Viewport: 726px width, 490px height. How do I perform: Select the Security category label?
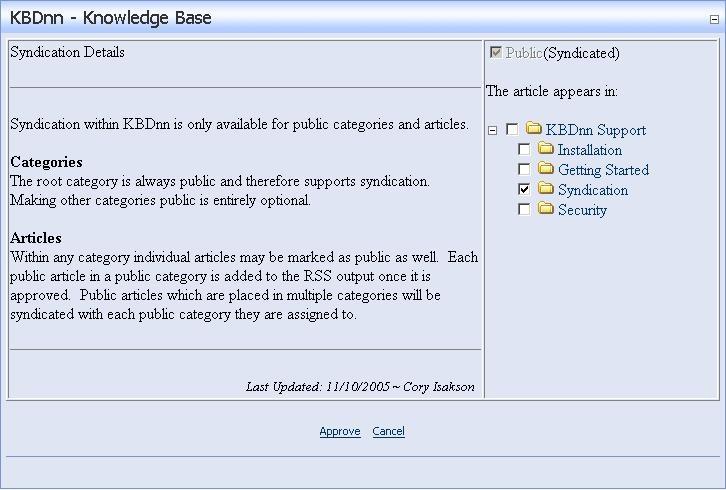coord(582,210)
